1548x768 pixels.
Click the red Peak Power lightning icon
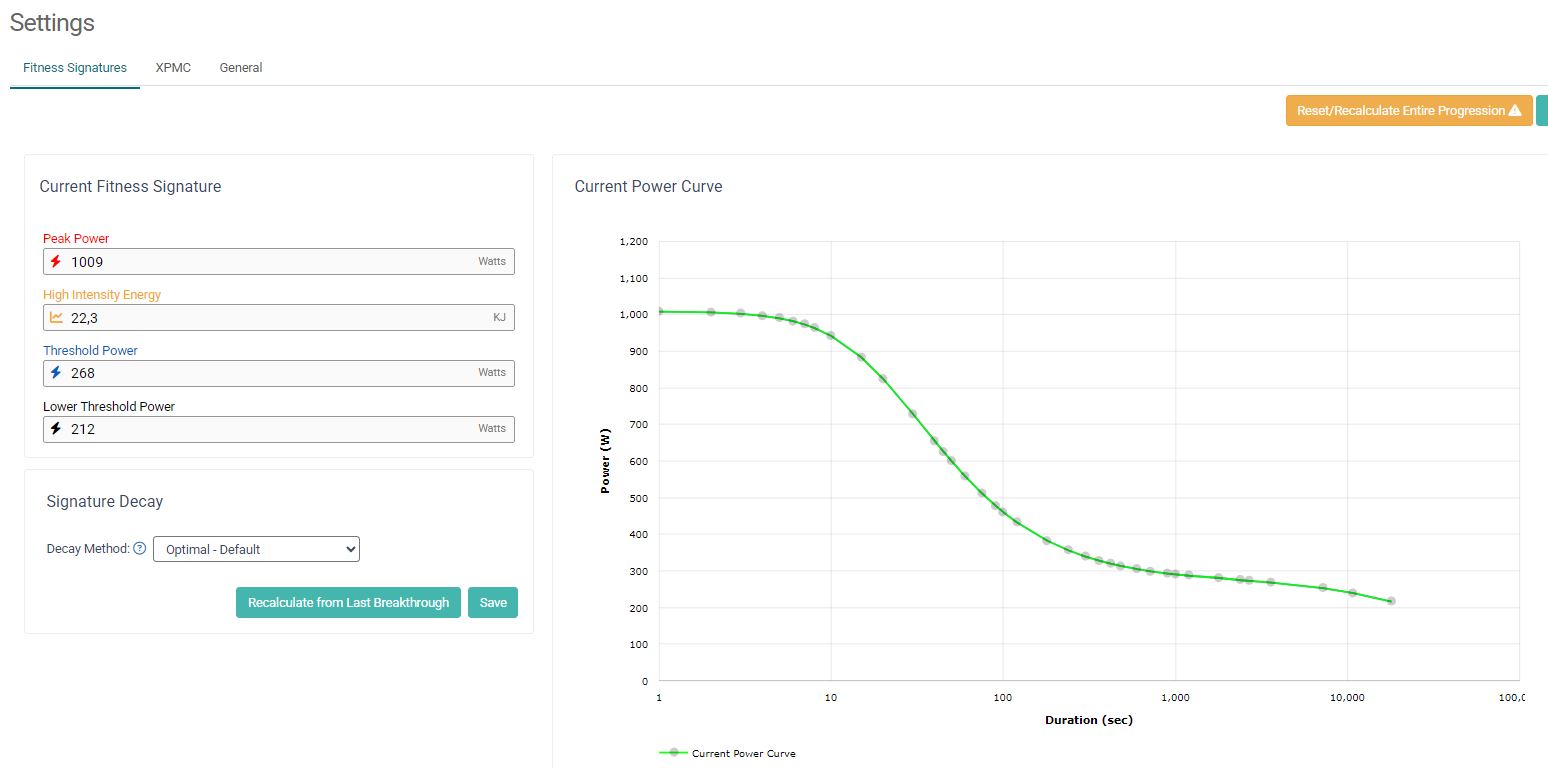pyautogui.click(x=56, y=262)
